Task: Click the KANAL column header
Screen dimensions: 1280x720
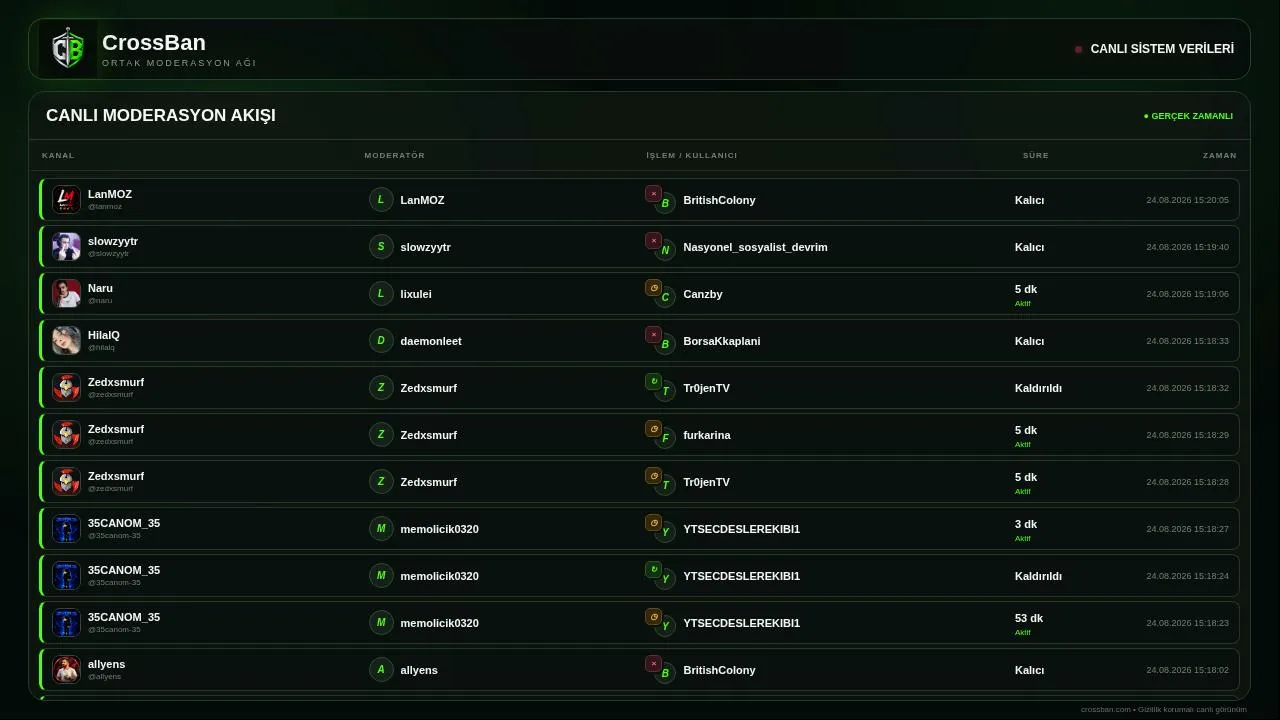Action: (58, 156)
